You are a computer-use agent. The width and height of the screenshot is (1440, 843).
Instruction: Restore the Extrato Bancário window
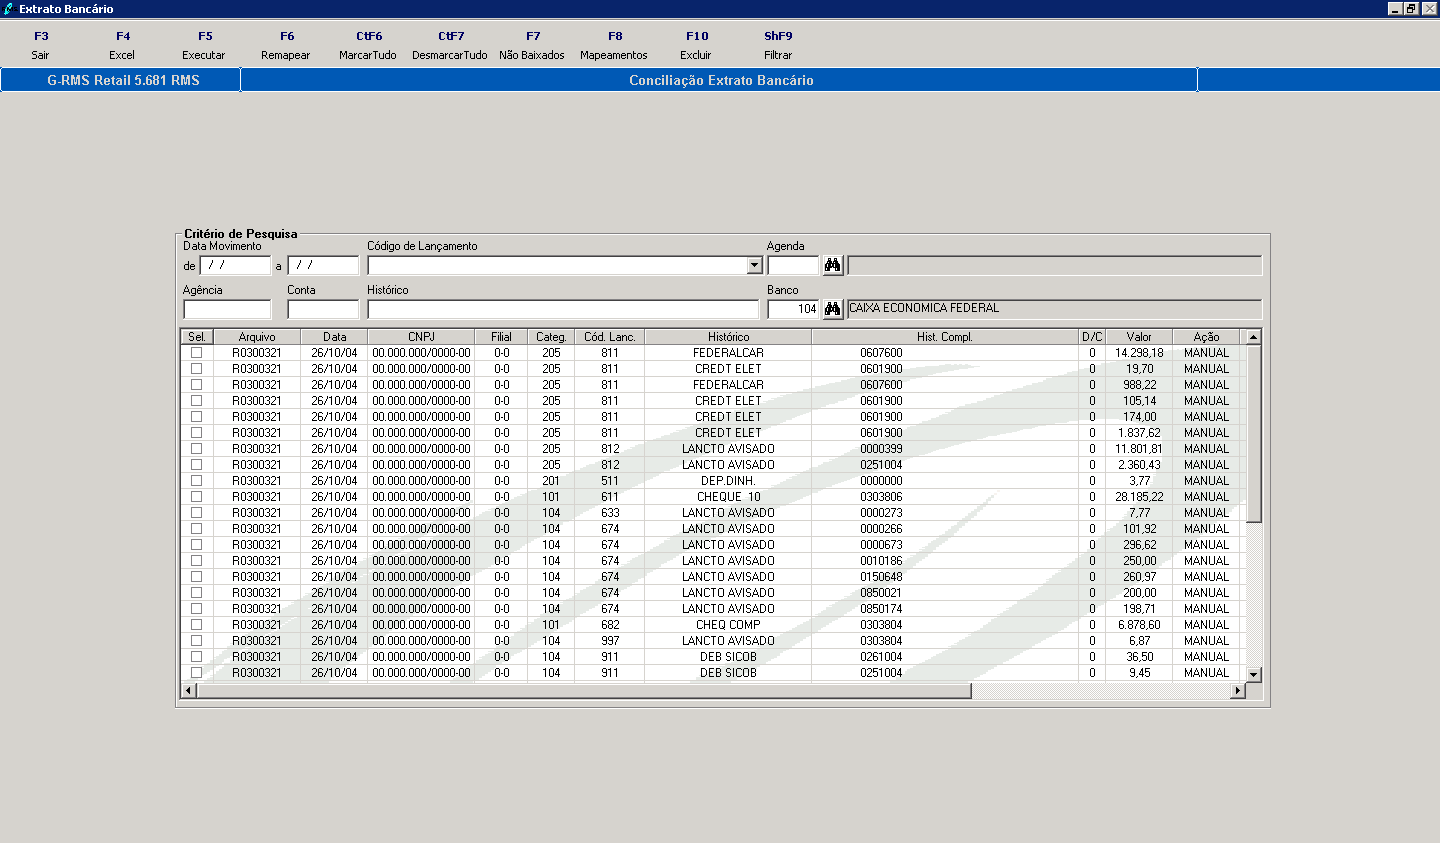tap(1411, 8)
